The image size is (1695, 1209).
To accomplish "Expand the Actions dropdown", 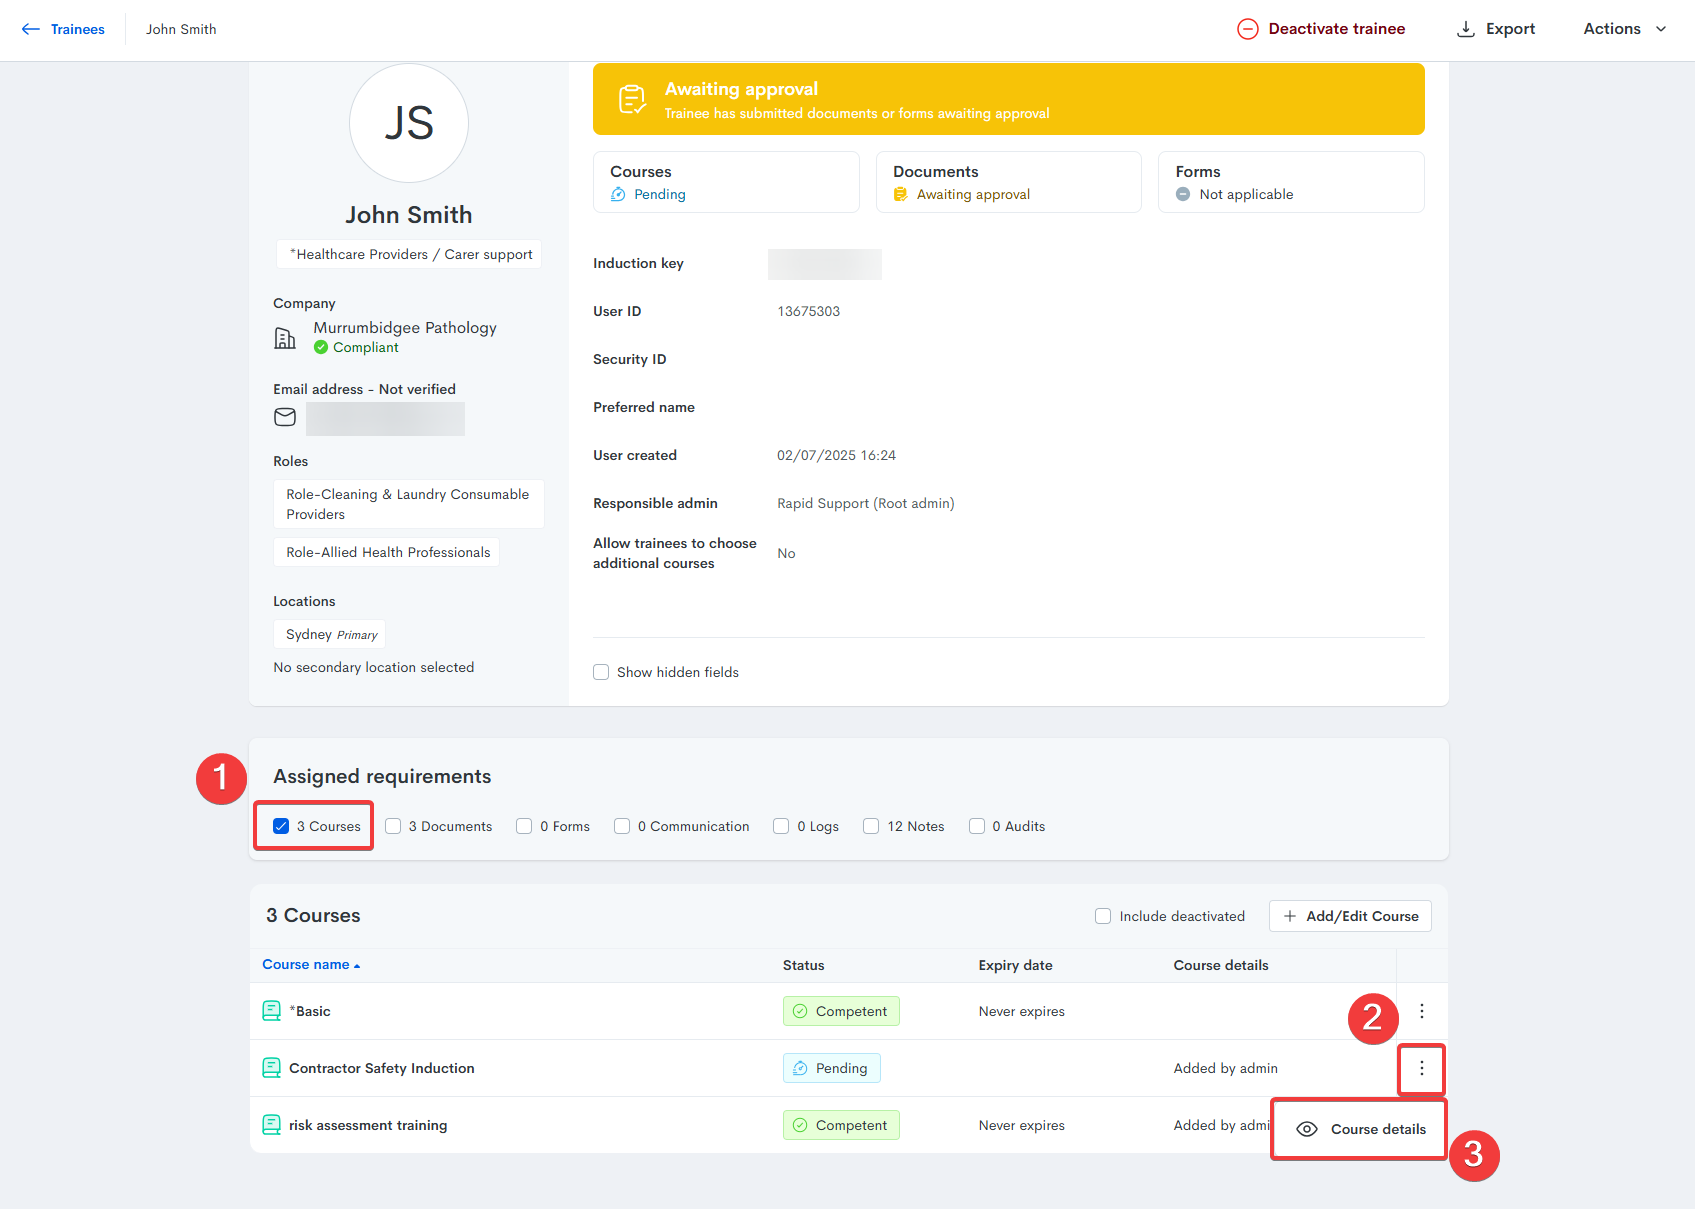I will [x=1624, y=29].
